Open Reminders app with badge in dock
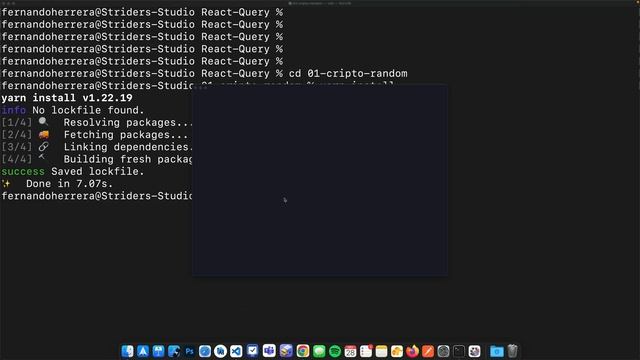This screenshot has height=360, width=640. coord(366,351)
